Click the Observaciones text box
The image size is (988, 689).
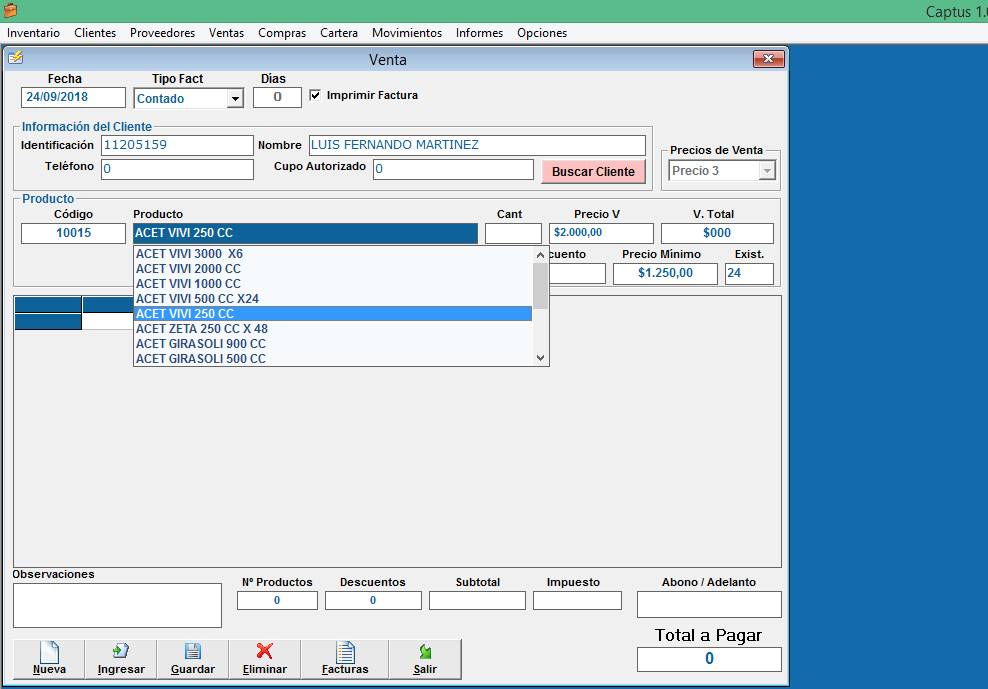pos(117,605)
